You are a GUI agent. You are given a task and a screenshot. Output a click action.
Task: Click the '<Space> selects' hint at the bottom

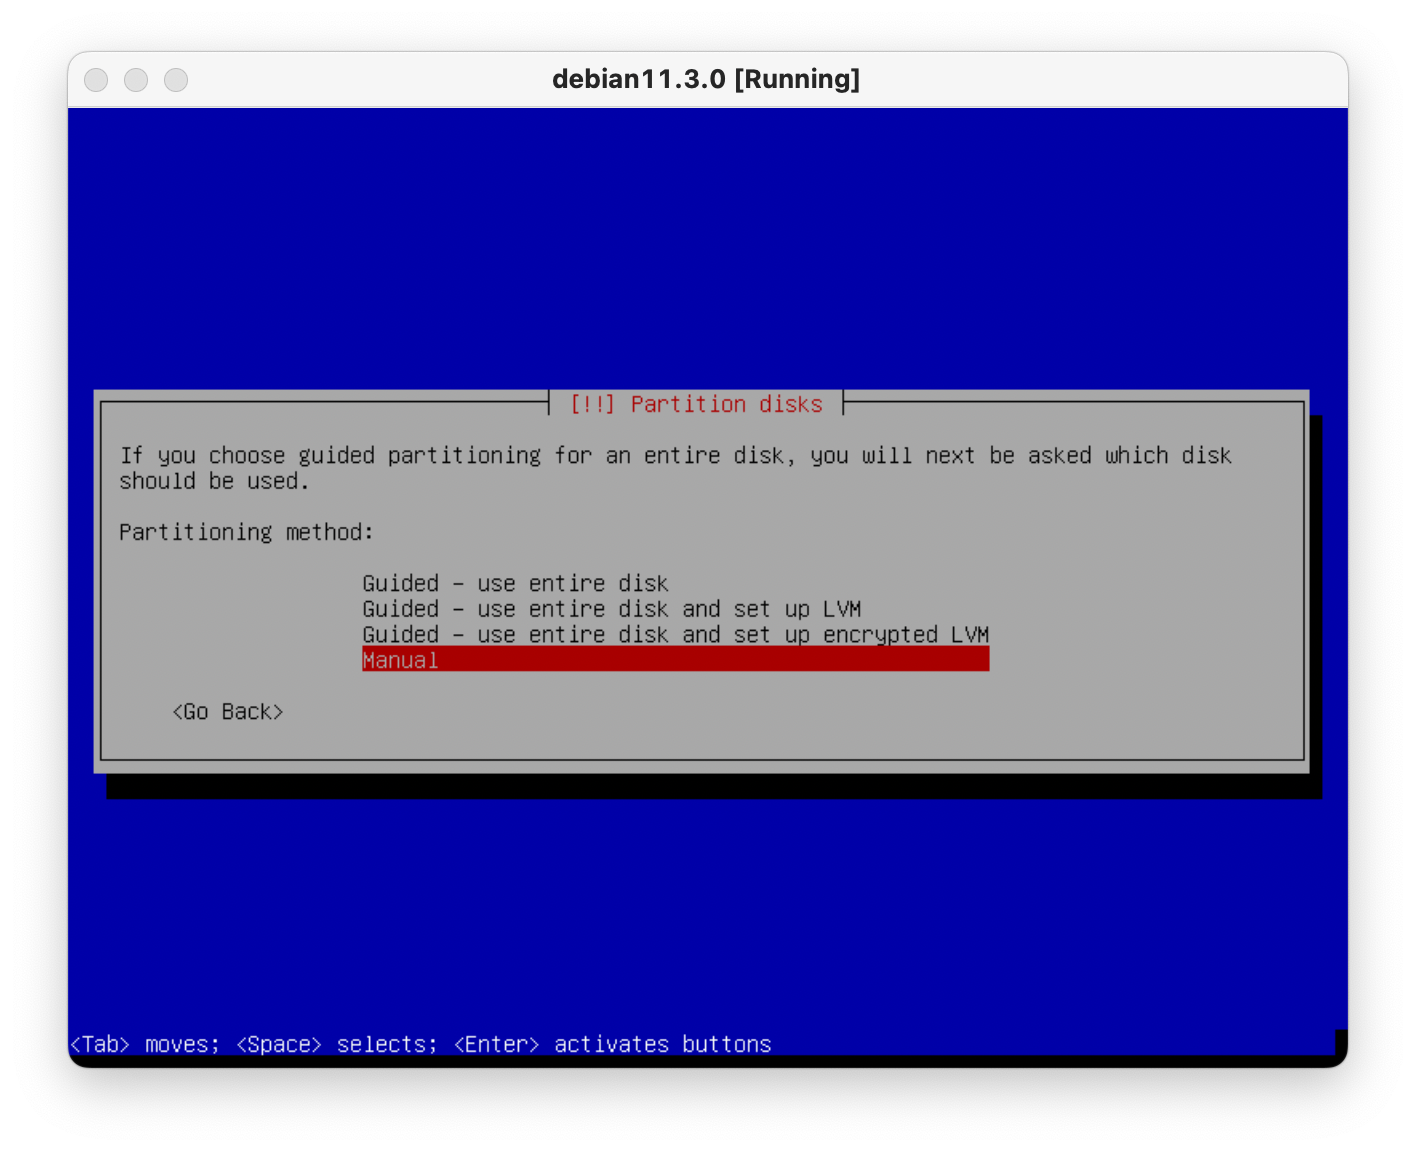336,1044
